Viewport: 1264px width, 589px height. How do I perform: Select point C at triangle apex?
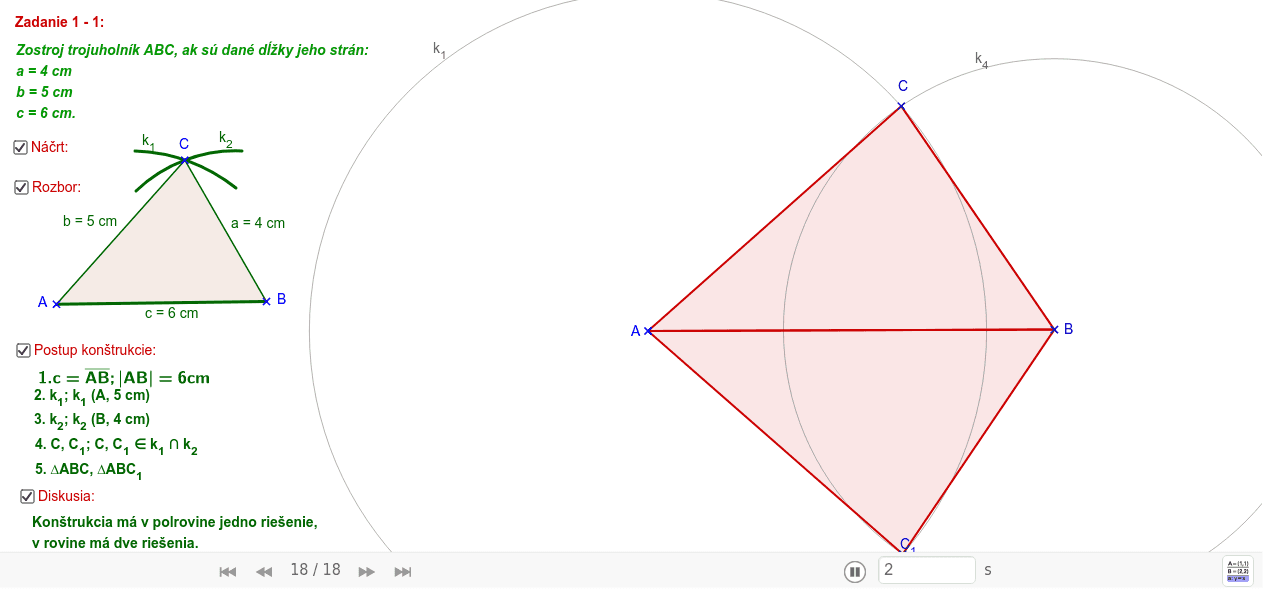click(x=901, y=105)
